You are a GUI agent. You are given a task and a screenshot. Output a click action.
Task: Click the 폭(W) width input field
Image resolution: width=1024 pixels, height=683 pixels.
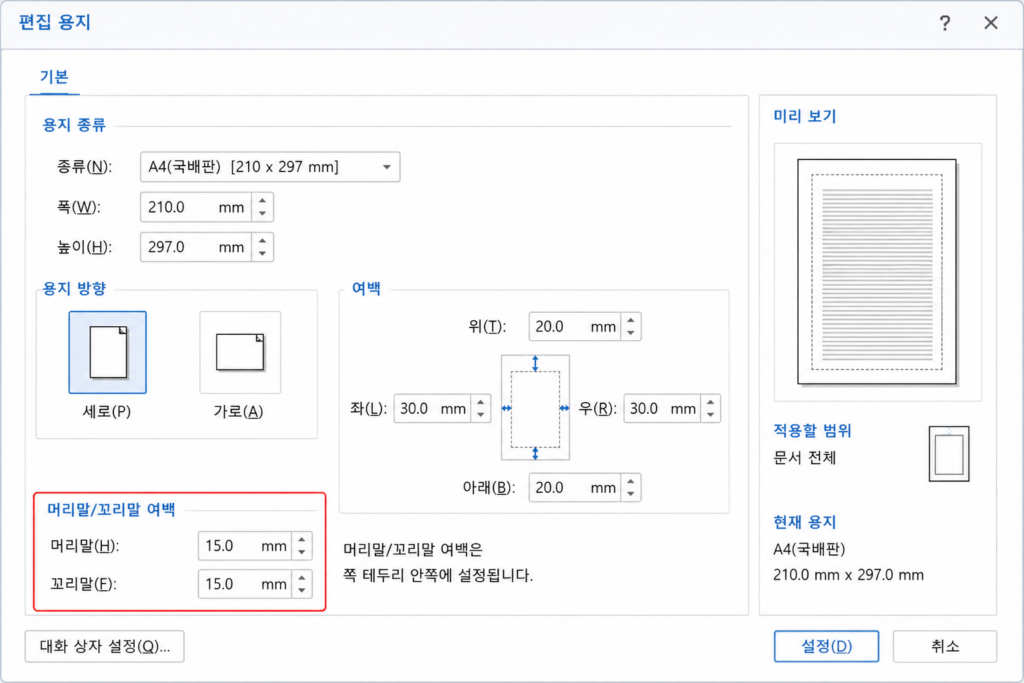click(196, 208)
